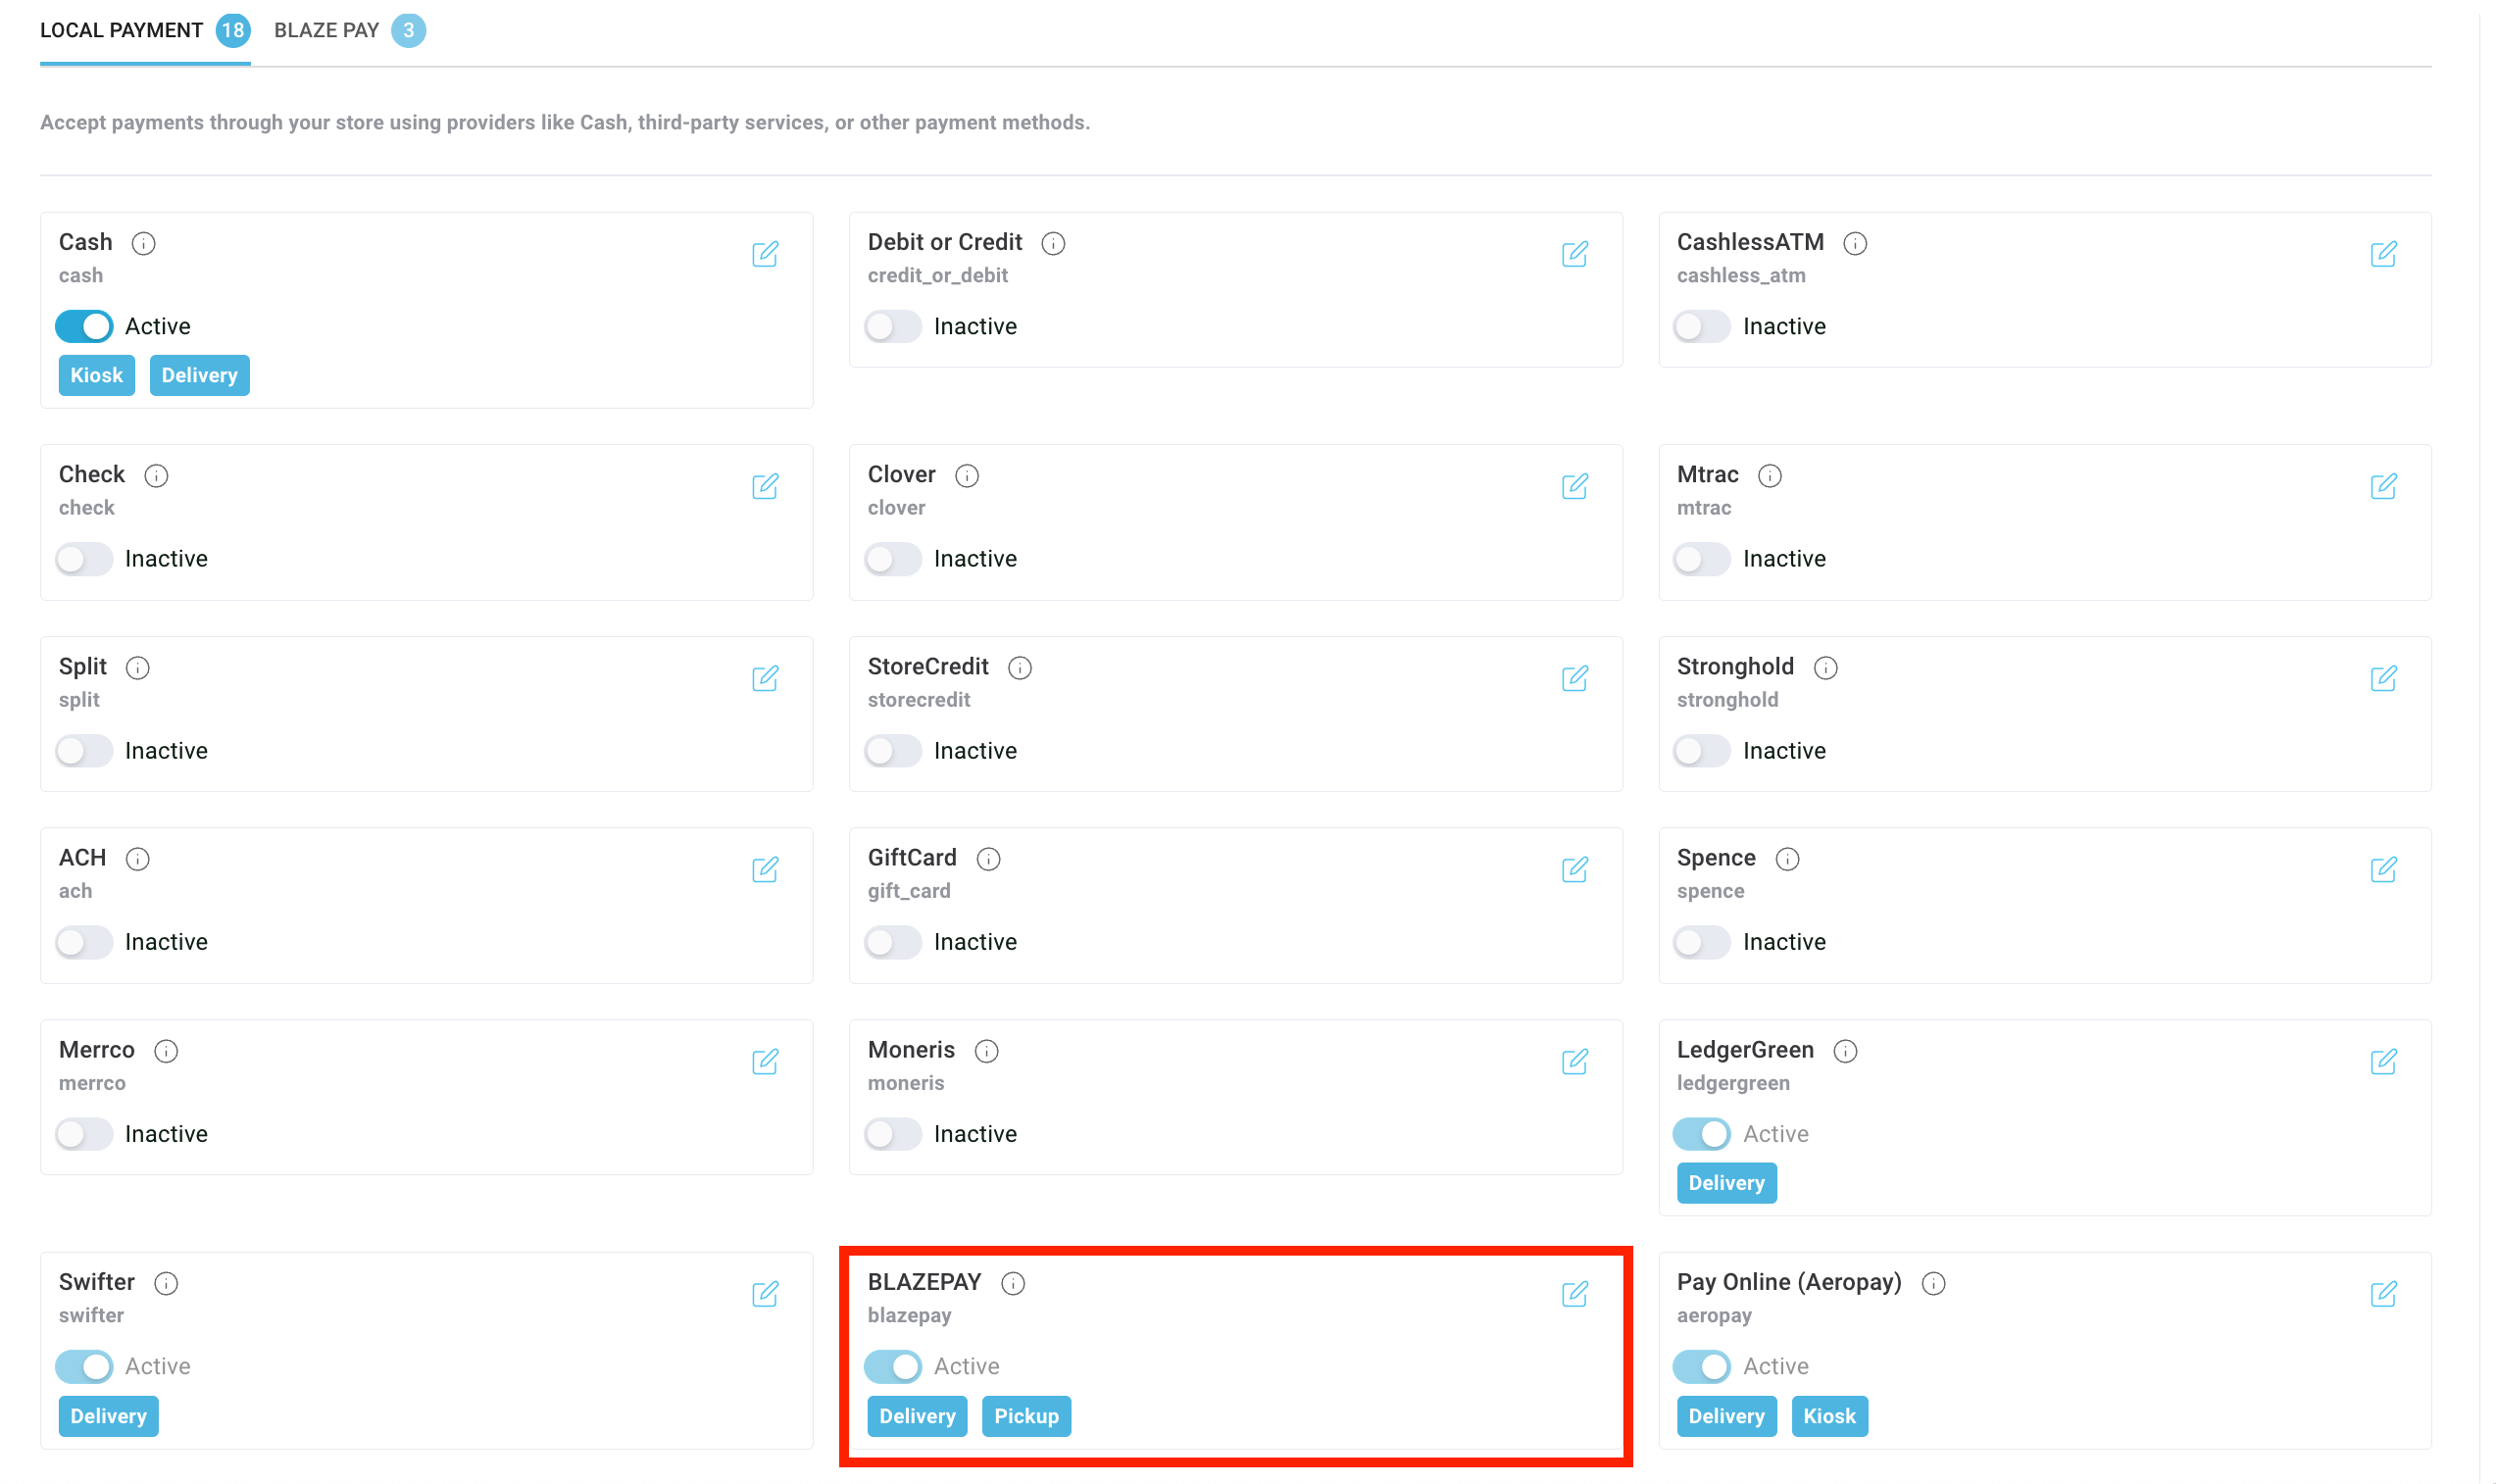This screenshot has width=2496, height=1484.
Task: Edit the StoreCredit payment method
Action: tap(1574, 678)
